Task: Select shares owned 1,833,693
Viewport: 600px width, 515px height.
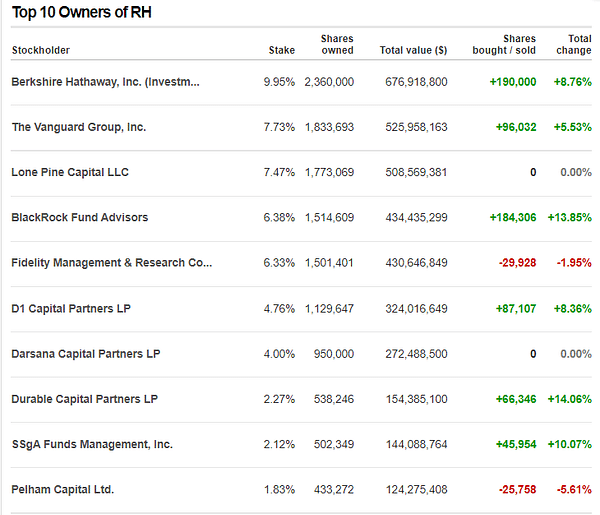Action: tap(329, 127)
